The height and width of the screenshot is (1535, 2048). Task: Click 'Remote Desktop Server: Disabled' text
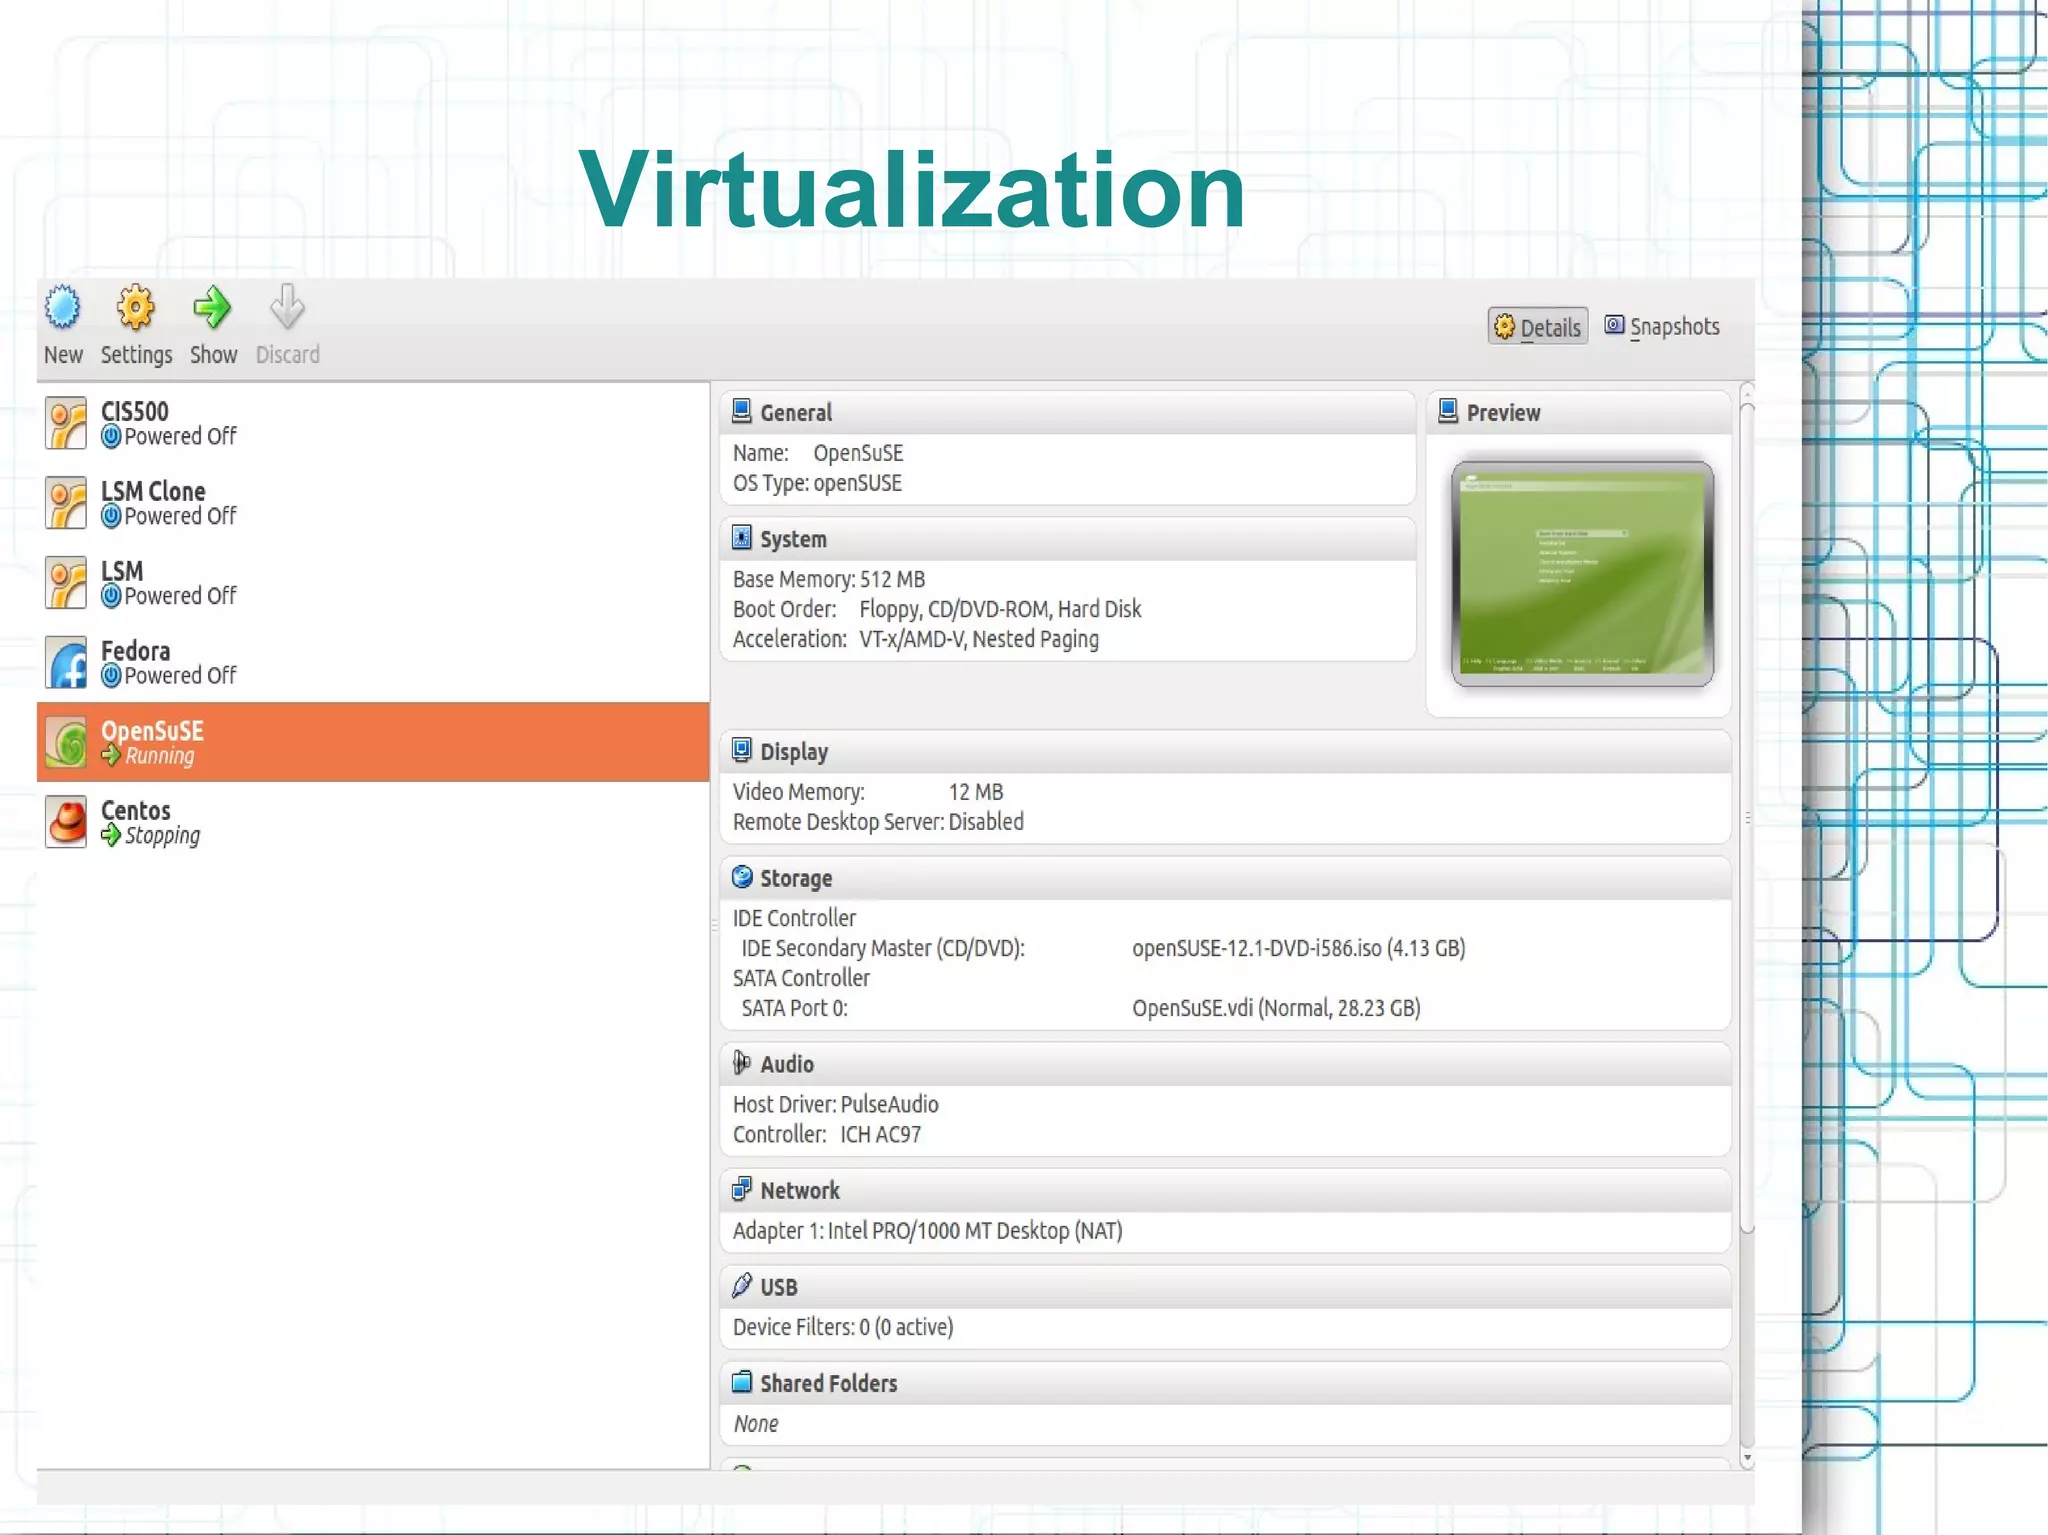(x=878, y=822)
